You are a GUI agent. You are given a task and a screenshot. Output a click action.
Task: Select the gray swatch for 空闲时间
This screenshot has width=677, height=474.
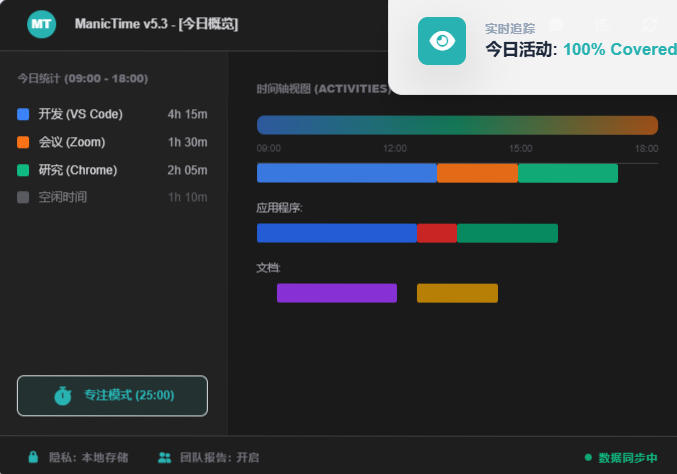click(23, 197)
